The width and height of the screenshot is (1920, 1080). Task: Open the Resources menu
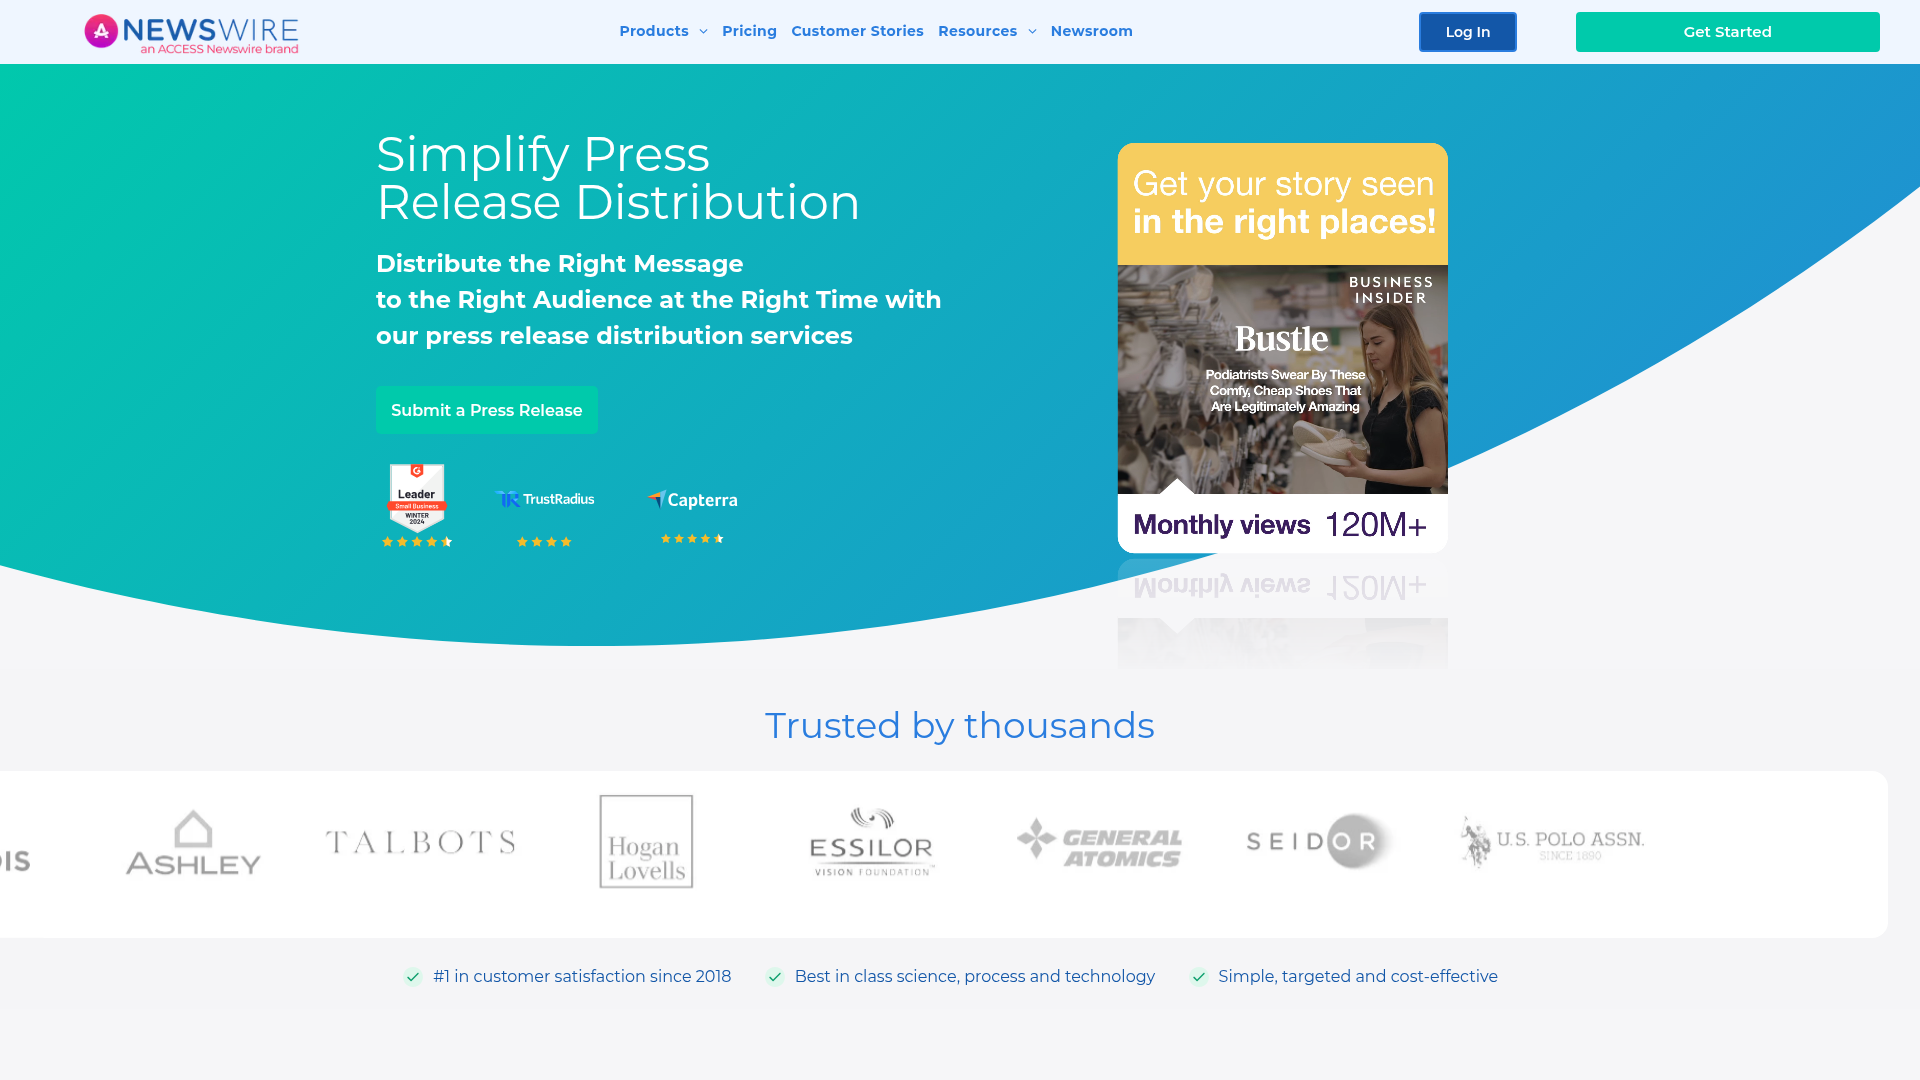(977, 31)
